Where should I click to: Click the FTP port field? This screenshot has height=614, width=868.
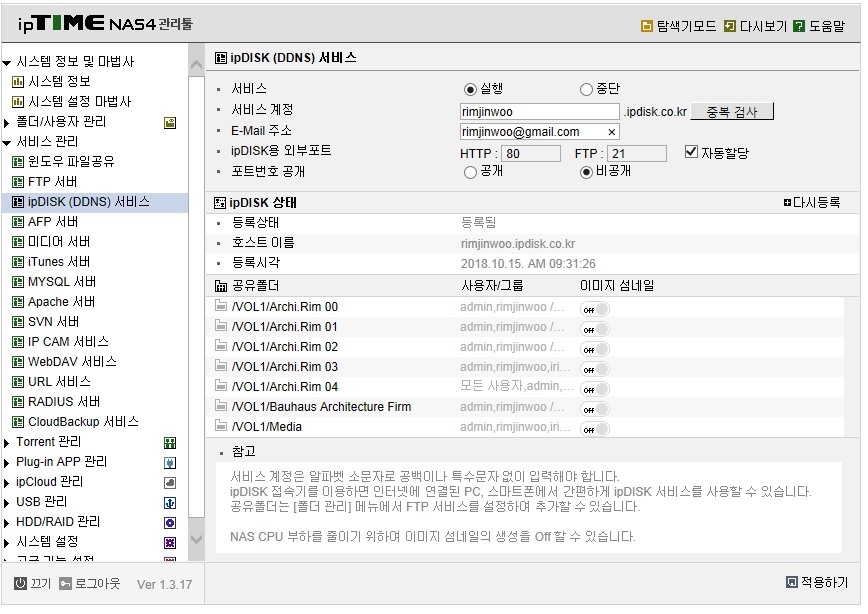pyautogui.click(x=637, y=153)
